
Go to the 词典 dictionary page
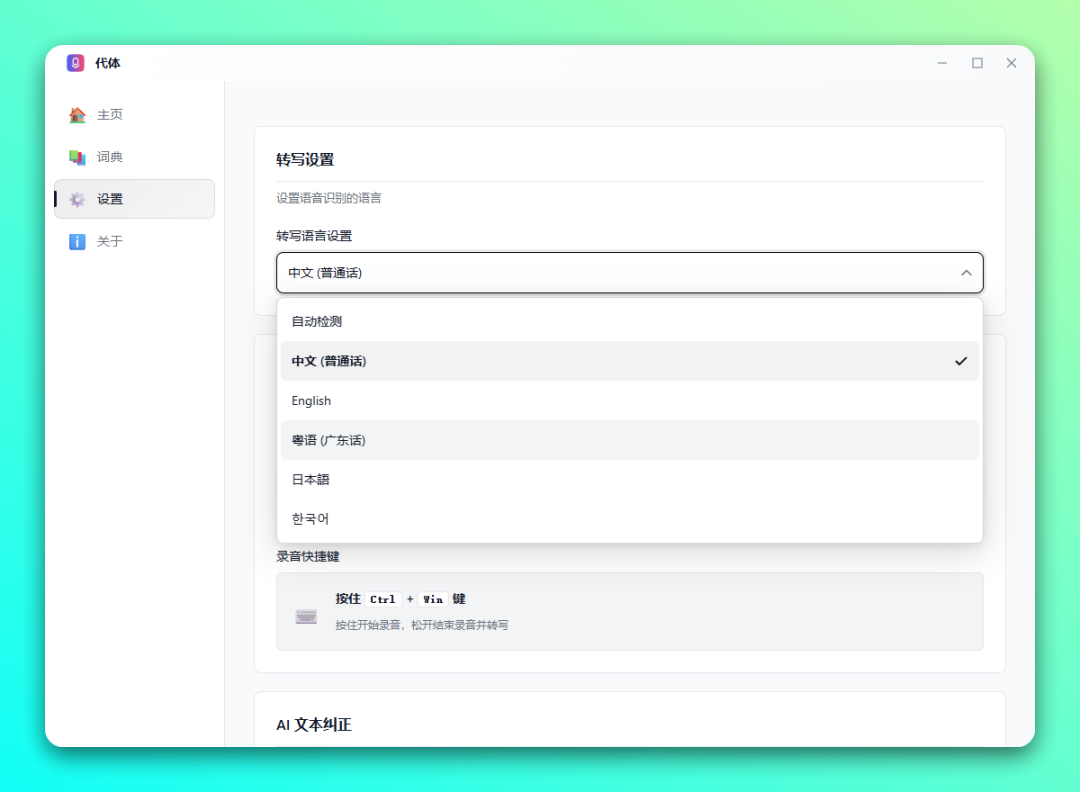110,157
